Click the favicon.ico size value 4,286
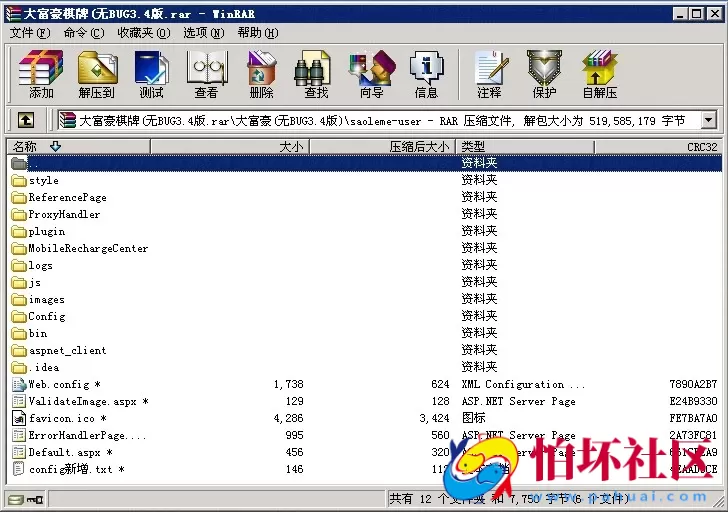Viewport: 728px width, 512px height. [288, 418]
